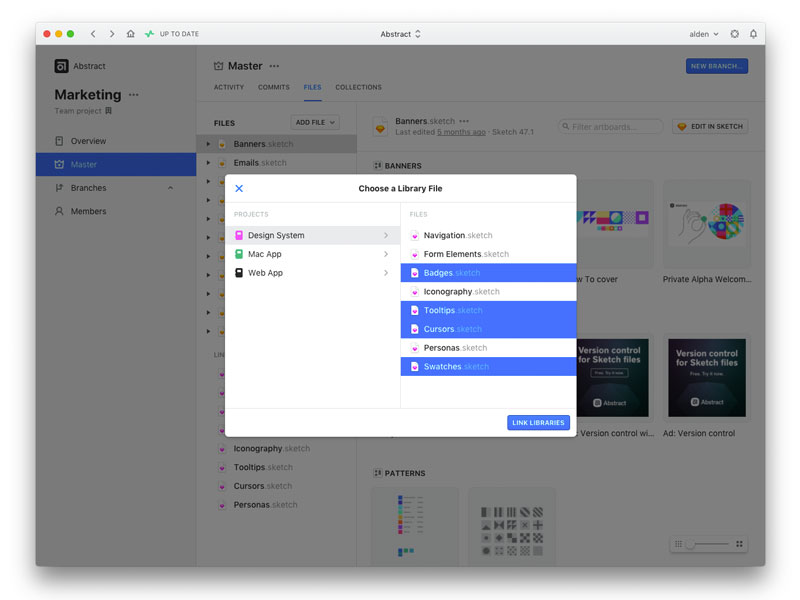Switch to the Activity tab
The image size is (800, 600).
click(x=229, y=87)
